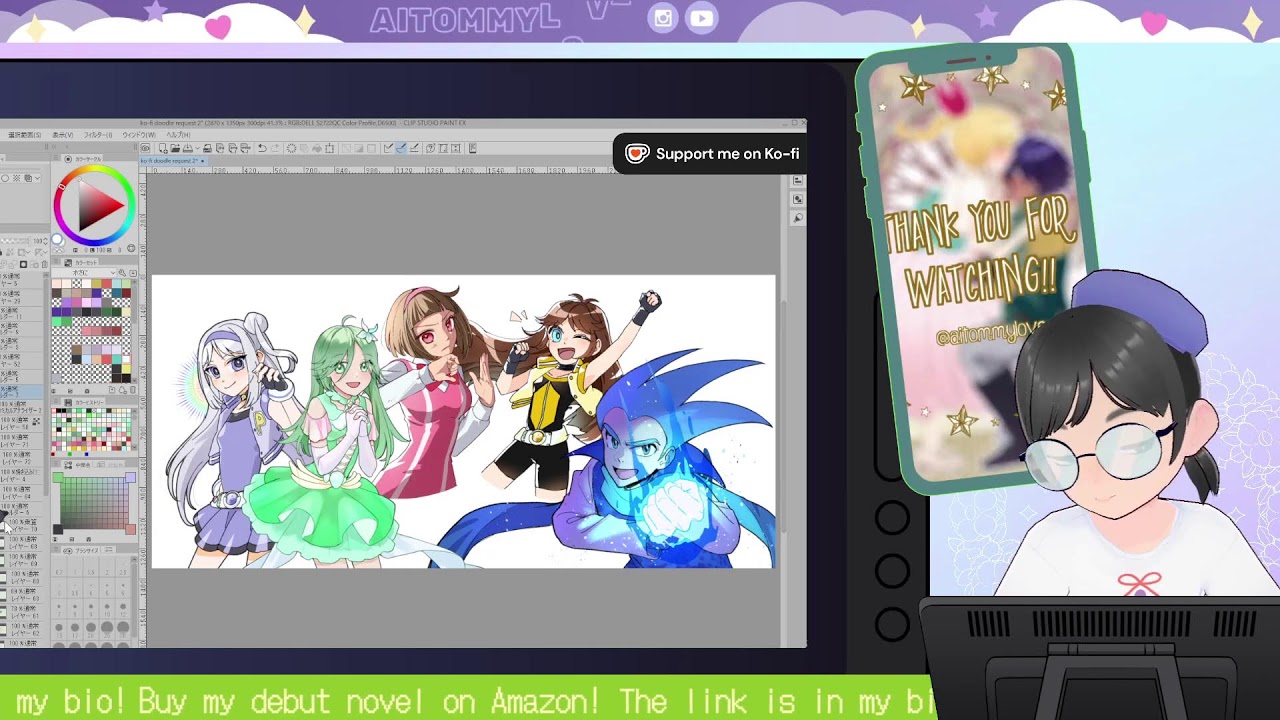Click the dotted-circle Clear icon in toolbar
Image resolution: width=1280 pixels, height=720 pixels.
coord(291,148)
